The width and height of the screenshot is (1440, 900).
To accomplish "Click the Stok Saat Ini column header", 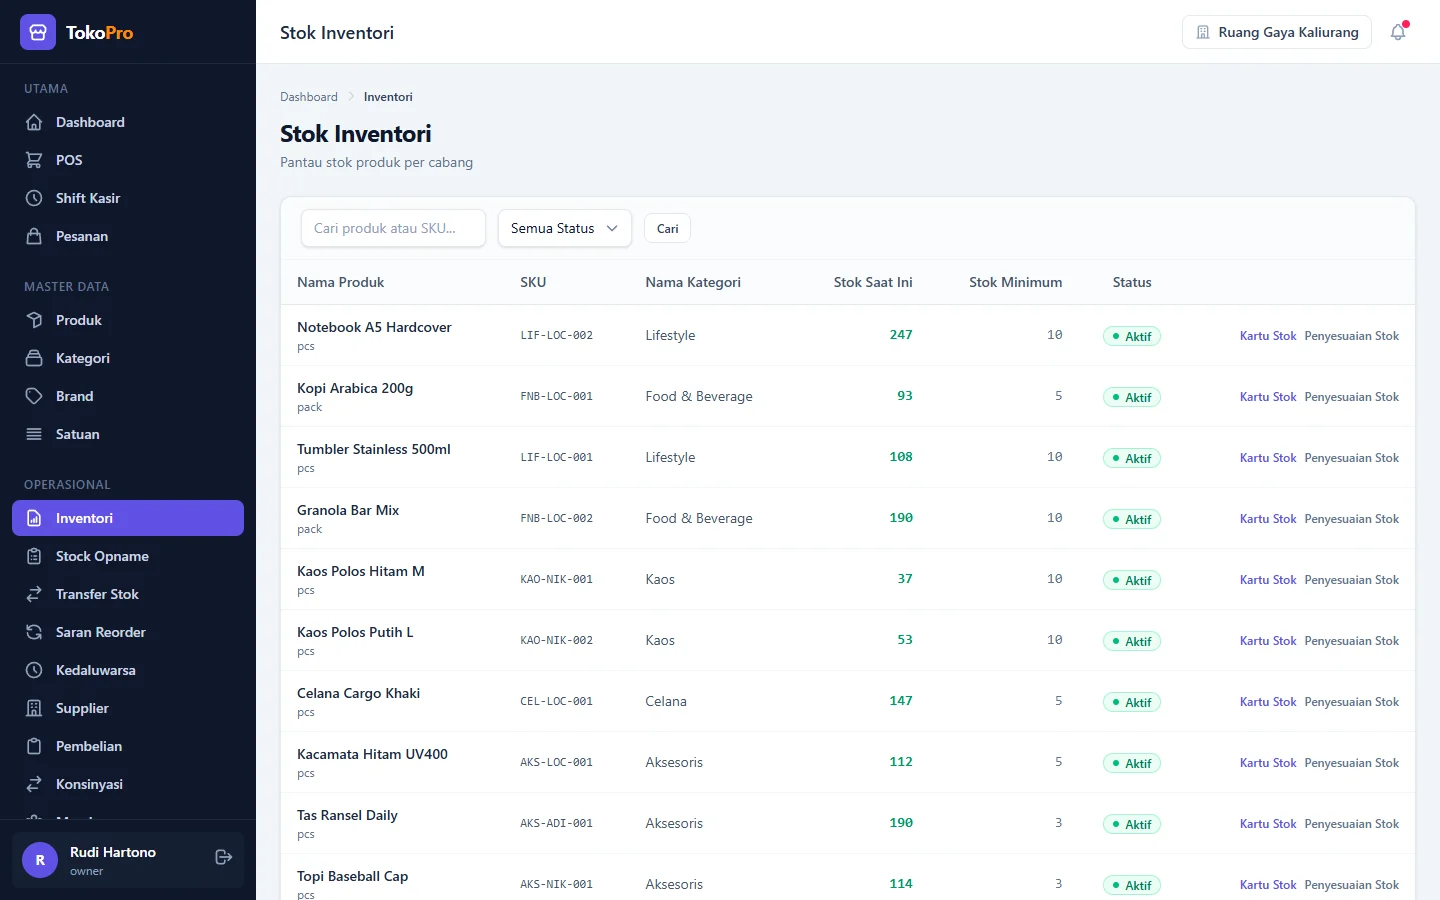I will click(x=873, y=282).
